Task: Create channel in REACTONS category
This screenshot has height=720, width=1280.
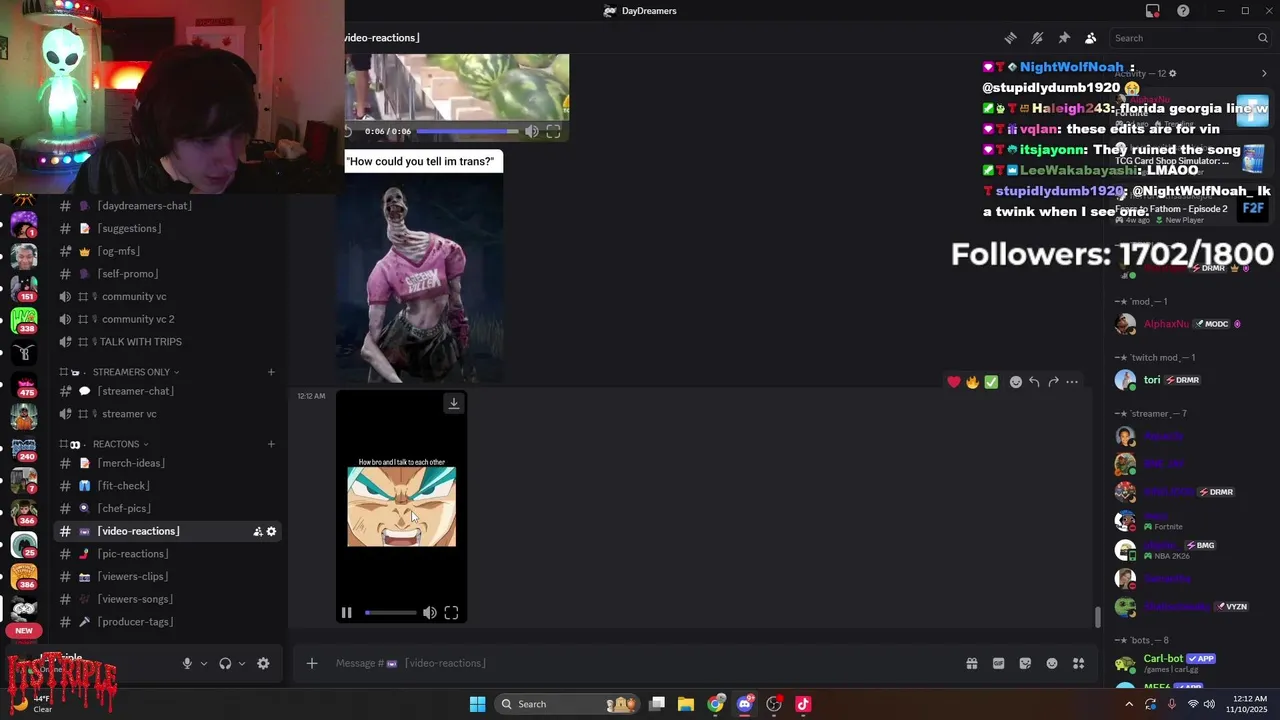Action: (271, 444)
